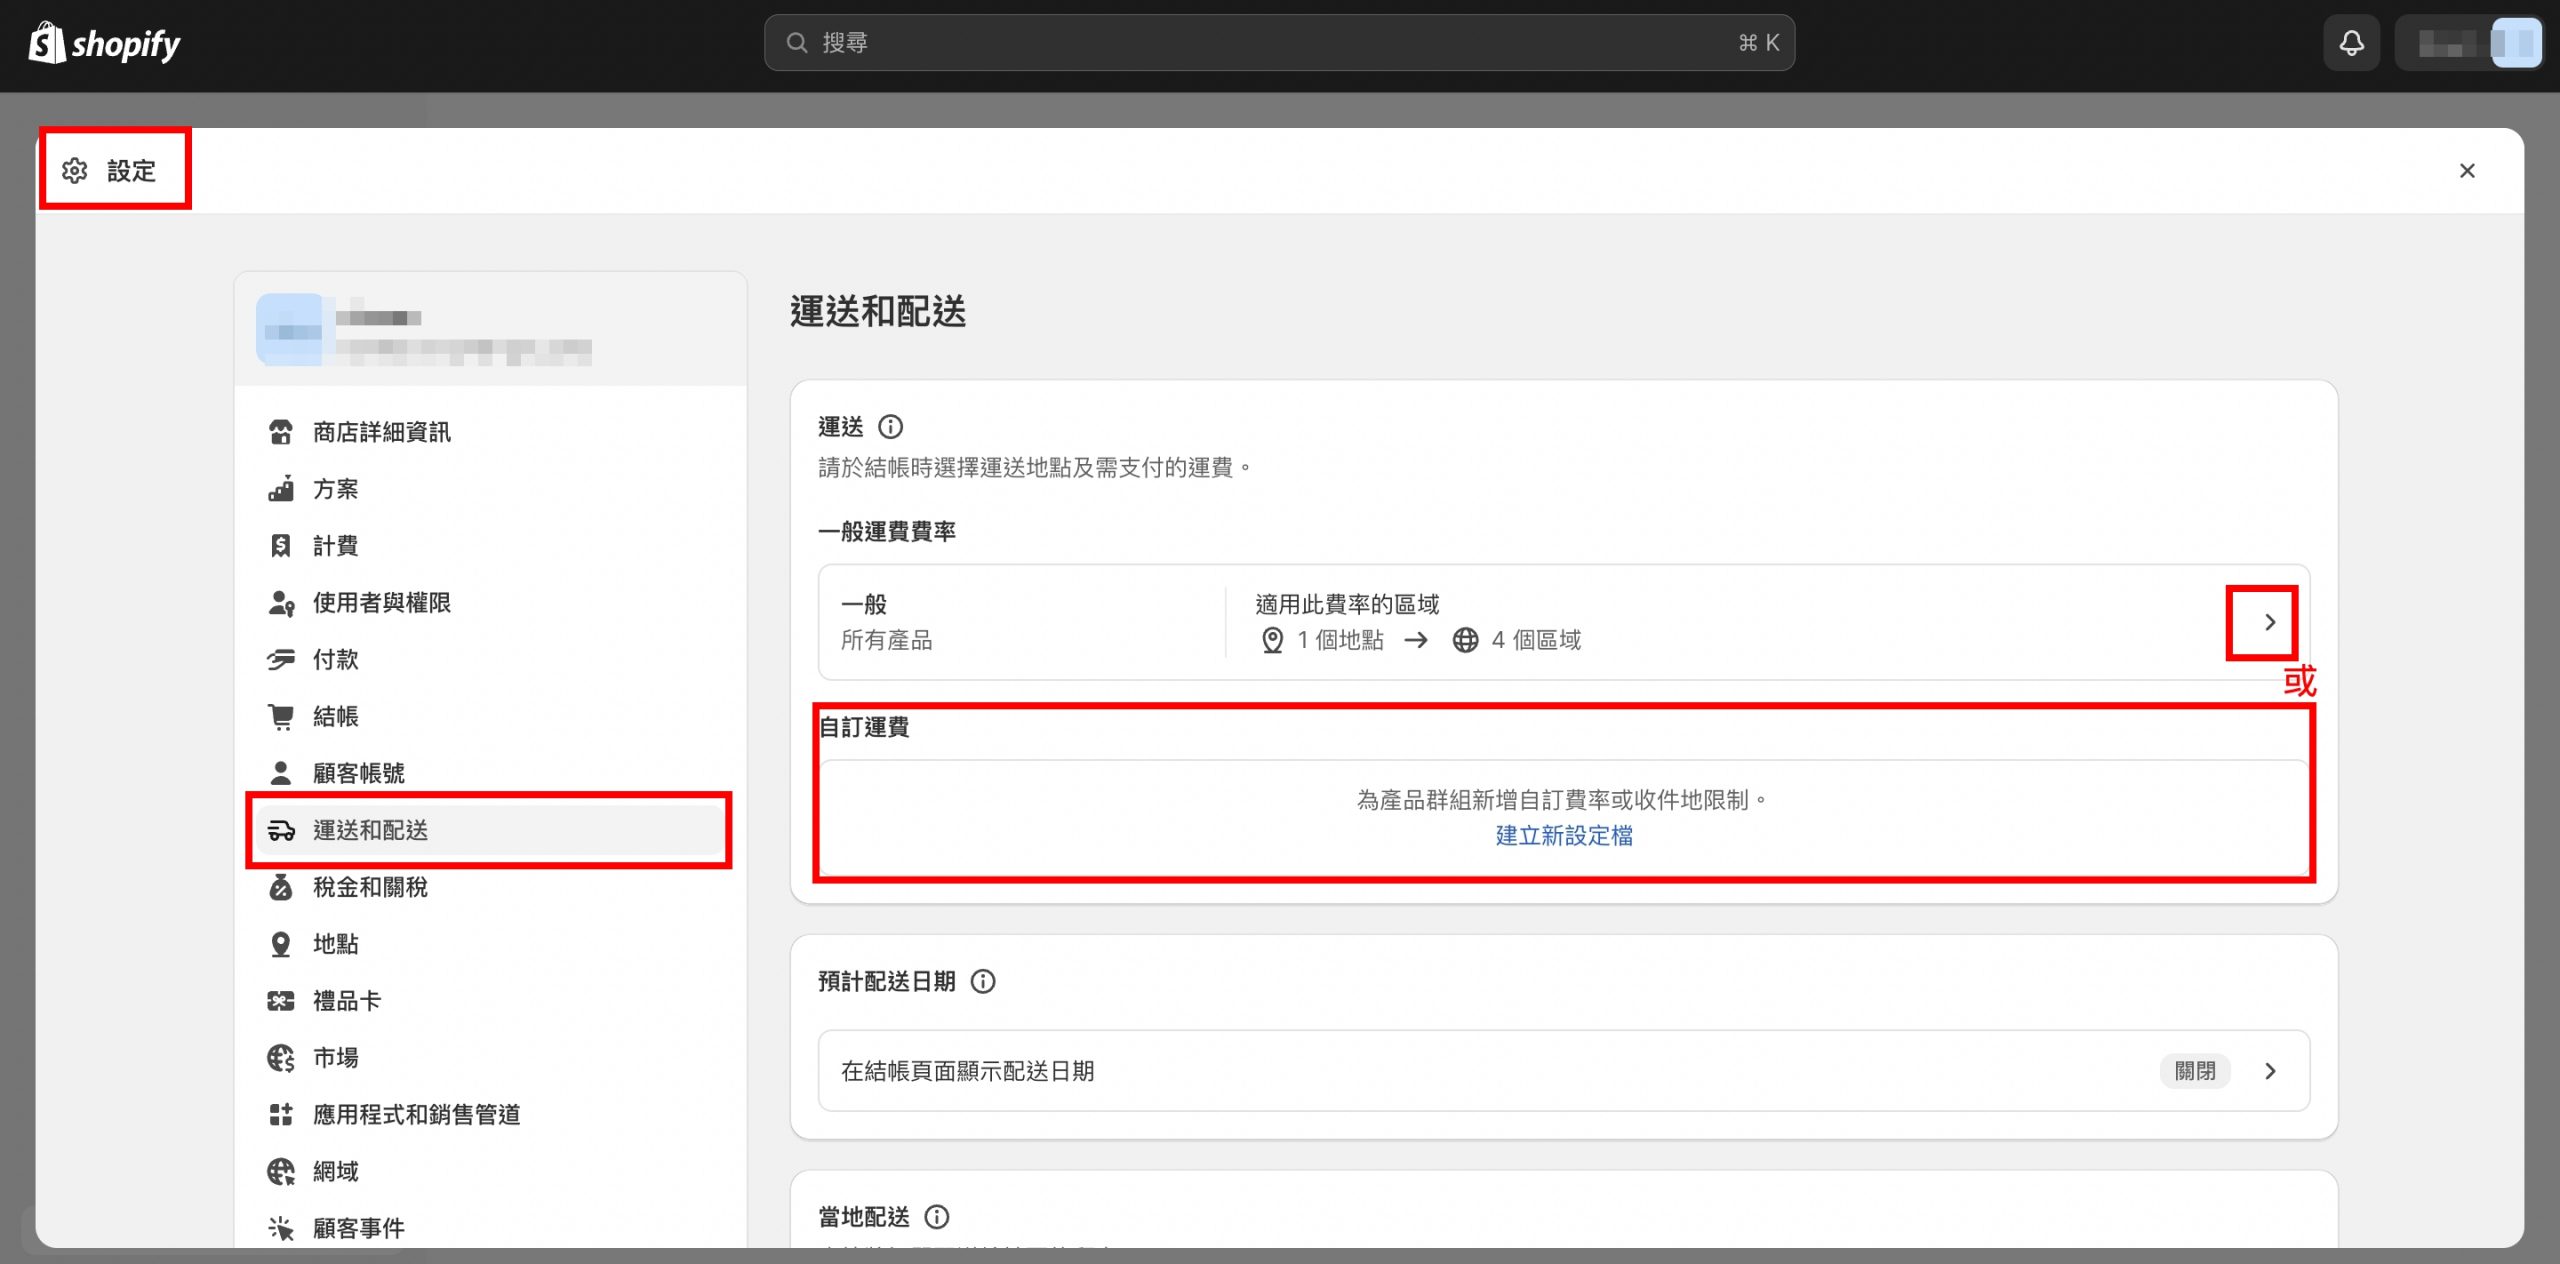Open 使用者與權限 settings

click(x=381, y=602)
